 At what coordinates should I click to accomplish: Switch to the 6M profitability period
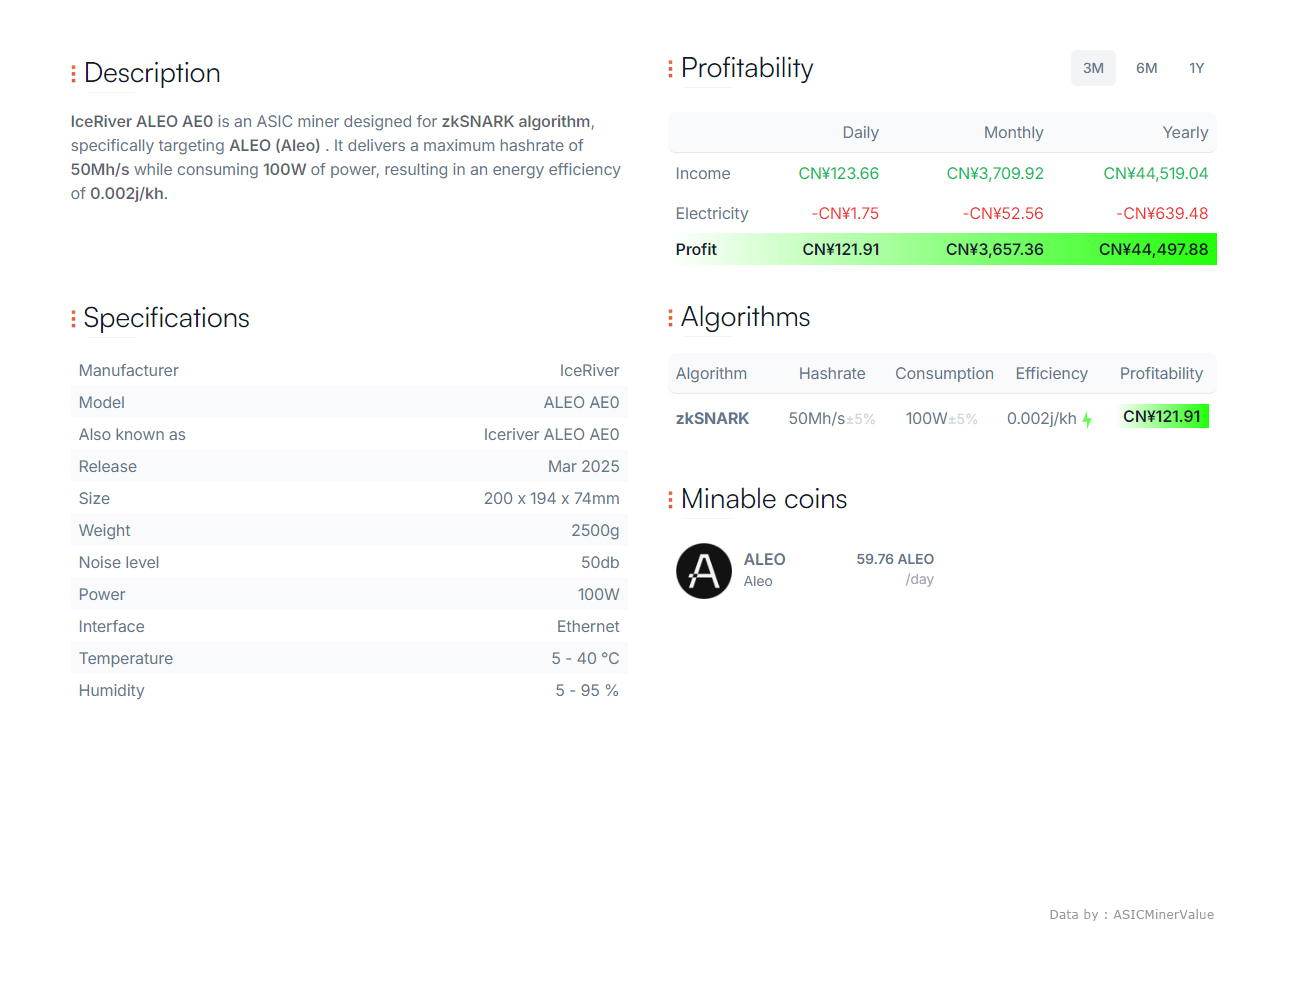(1146, 68)
